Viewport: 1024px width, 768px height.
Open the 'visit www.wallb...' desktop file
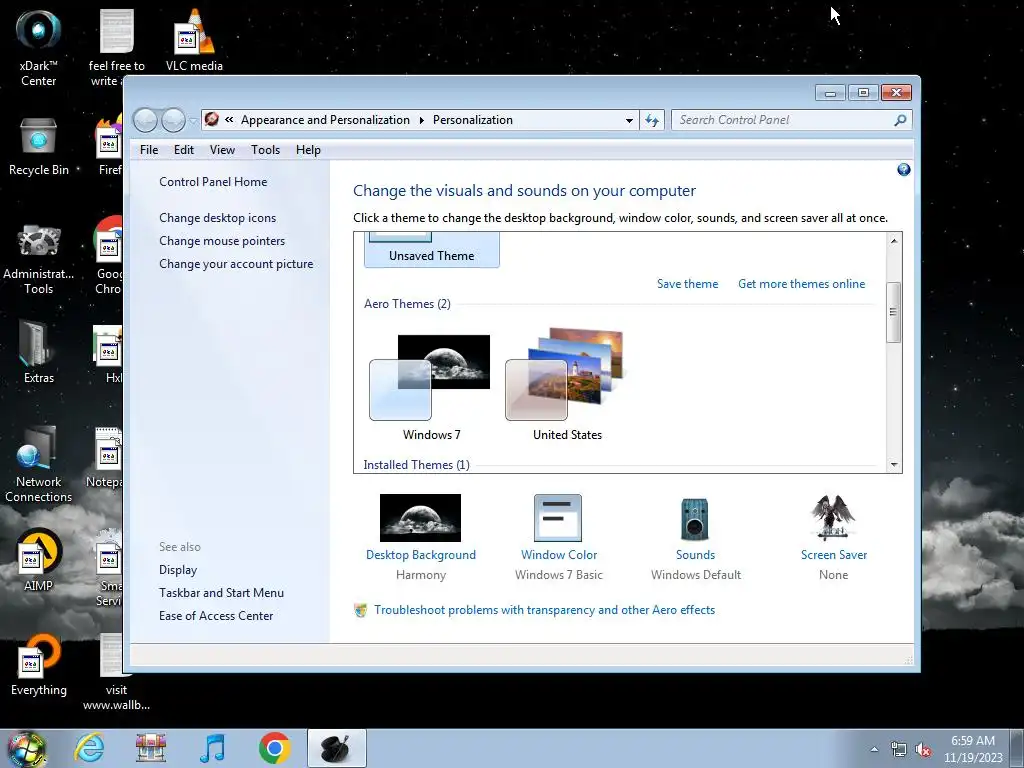tap(116, 673)
